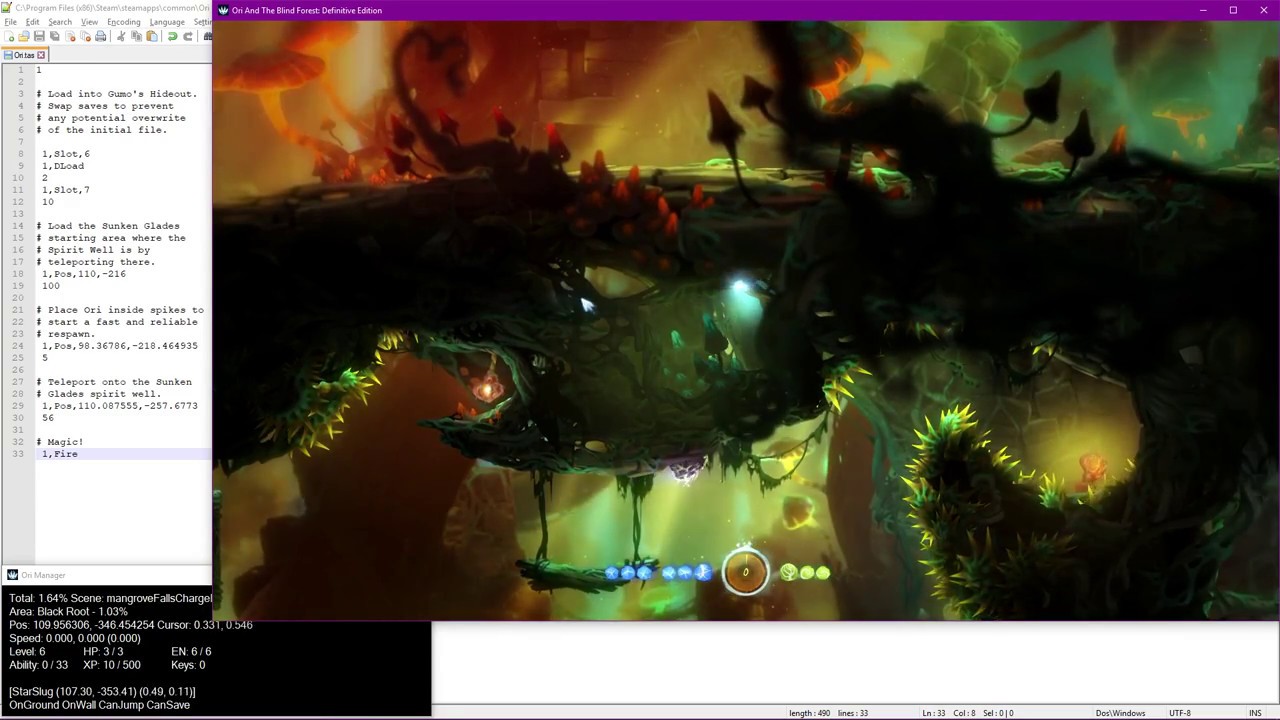Image resolution: width=1280 pixels, height=720 pixels.
Task: Click the 'XP: 10 / 500' readout
Action: click(112, 665)
